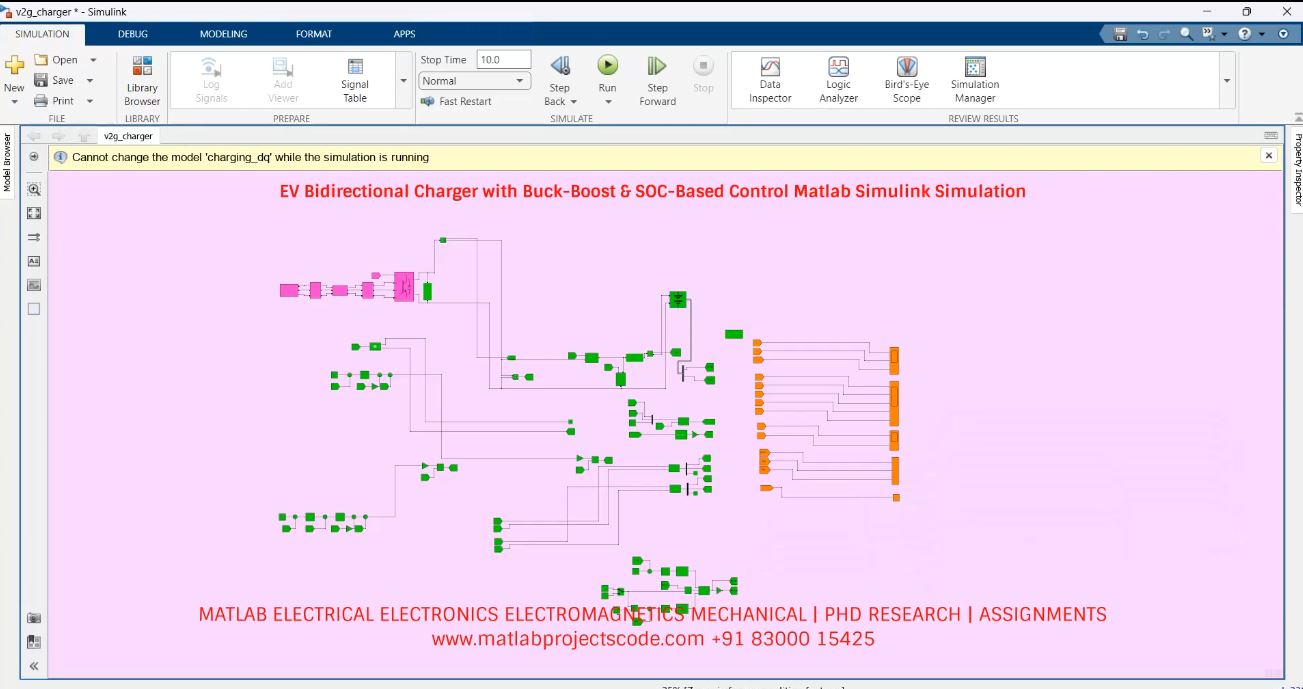Expand the Open dropdown arrow
1303x689 pixels.
tap(93, 61)
